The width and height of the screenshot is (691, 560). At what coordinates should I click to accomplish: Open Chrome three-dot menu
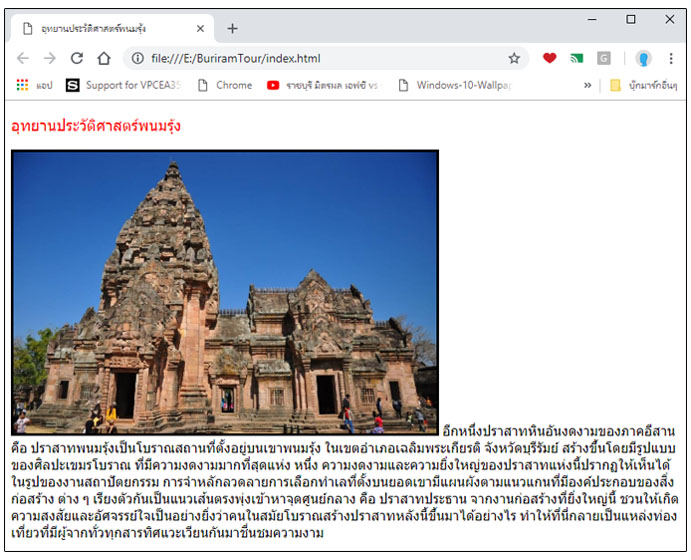pos(670,59)
